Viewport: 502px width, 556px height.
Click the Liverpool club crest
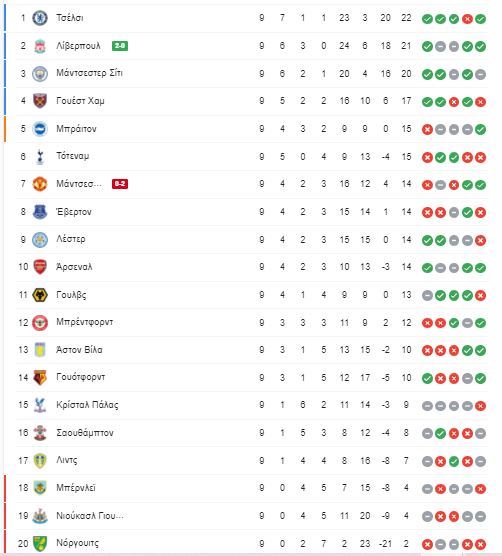40,46
